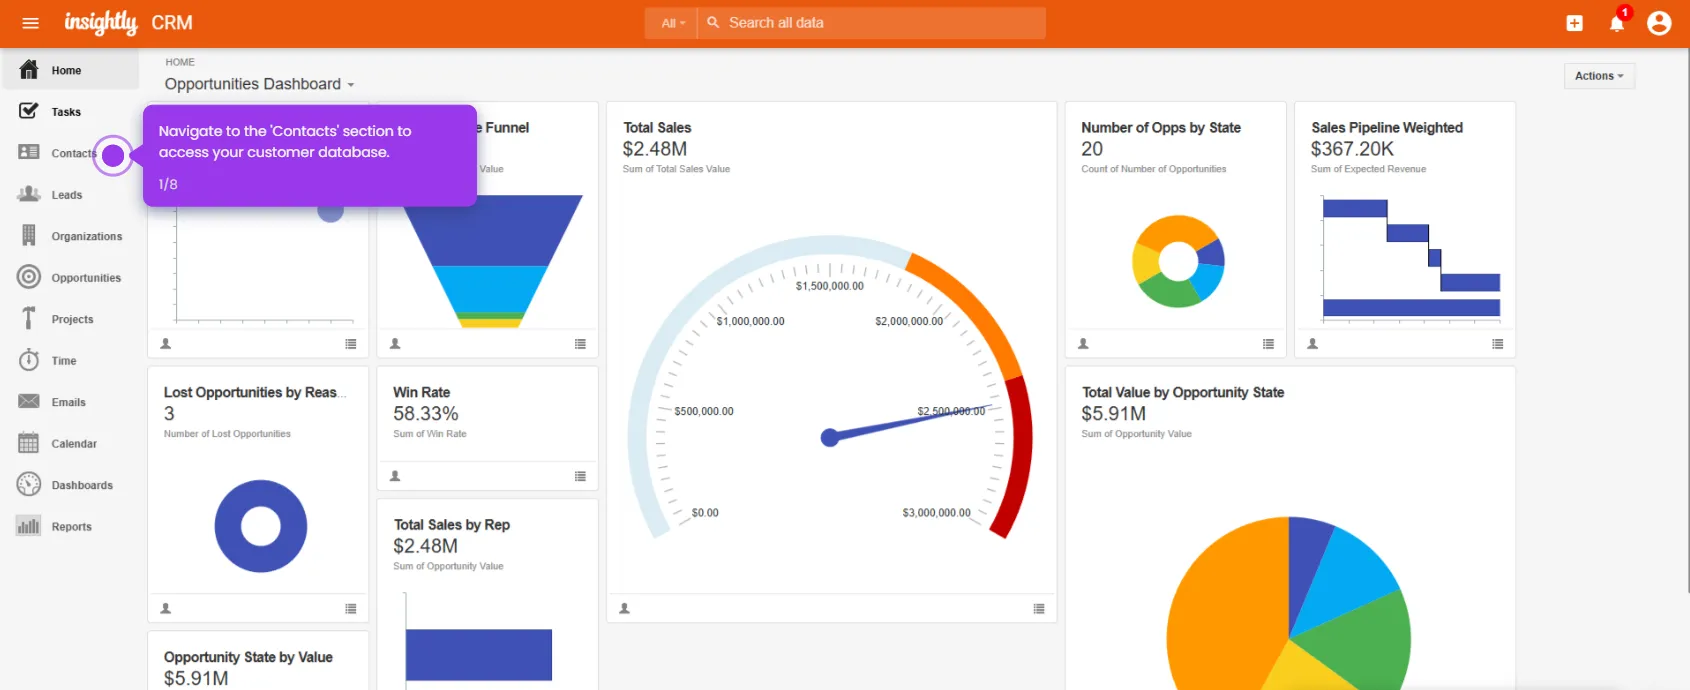Click Sales Pipeline Weighted title
1690x690 pixels.
[1387, 128]
